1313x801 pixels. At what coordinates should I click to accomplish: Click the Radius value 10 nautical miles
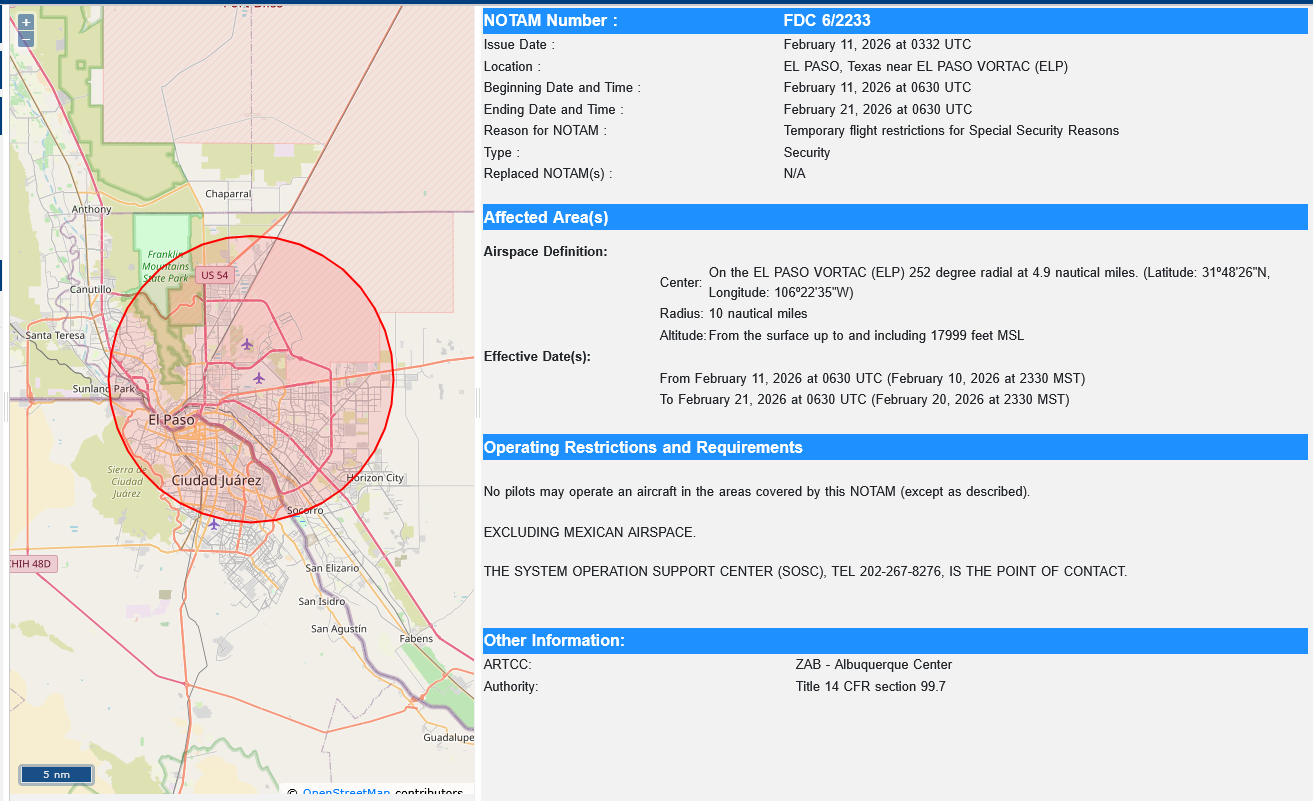point(758,314)
